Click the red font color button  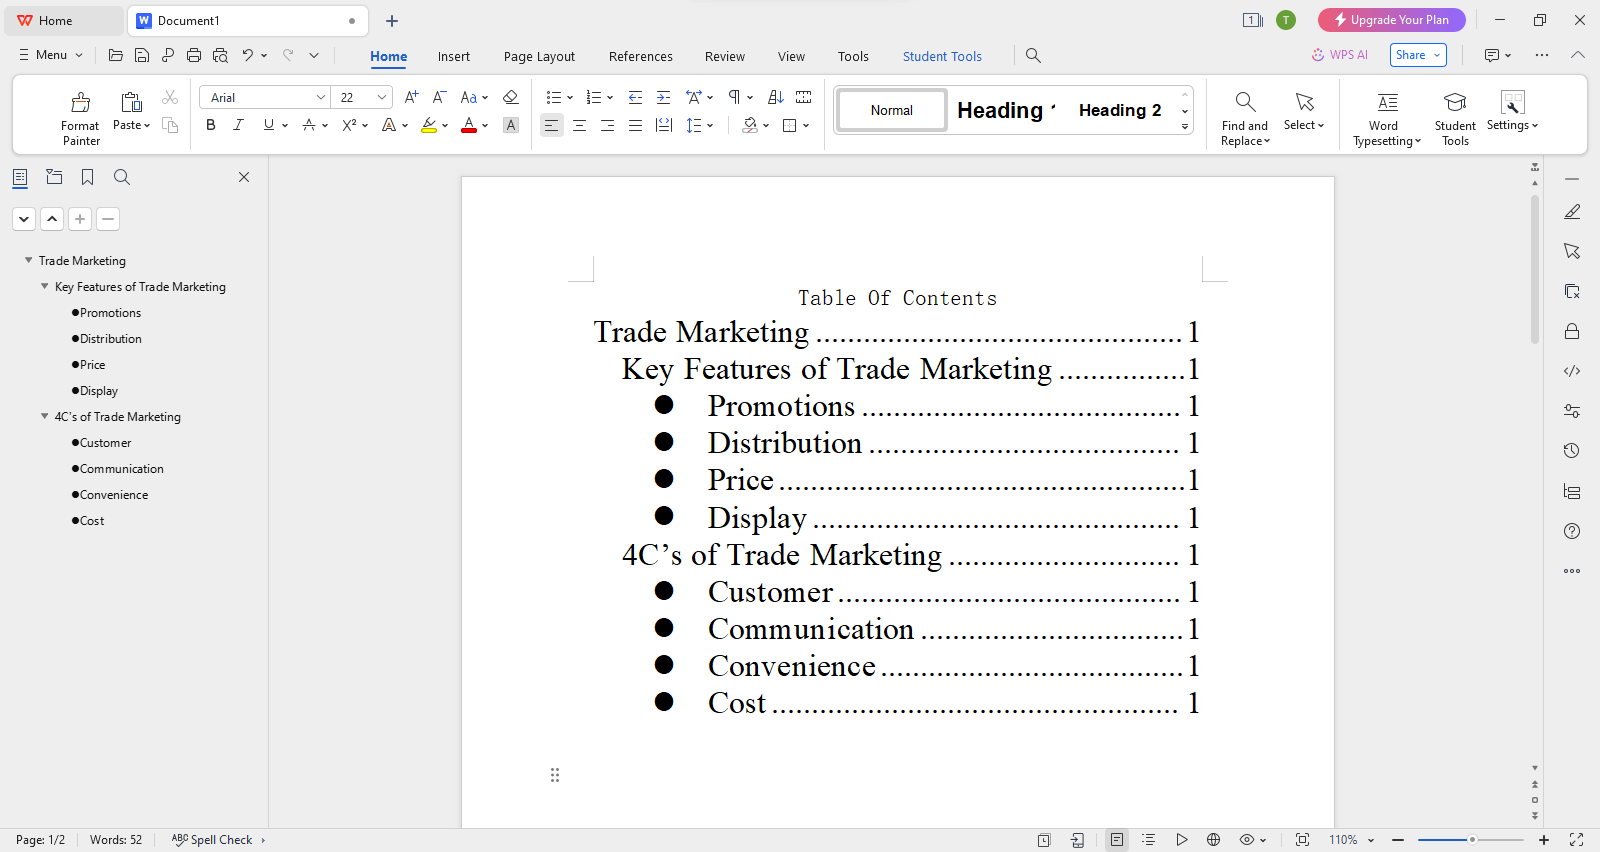[x=469, y=125]
